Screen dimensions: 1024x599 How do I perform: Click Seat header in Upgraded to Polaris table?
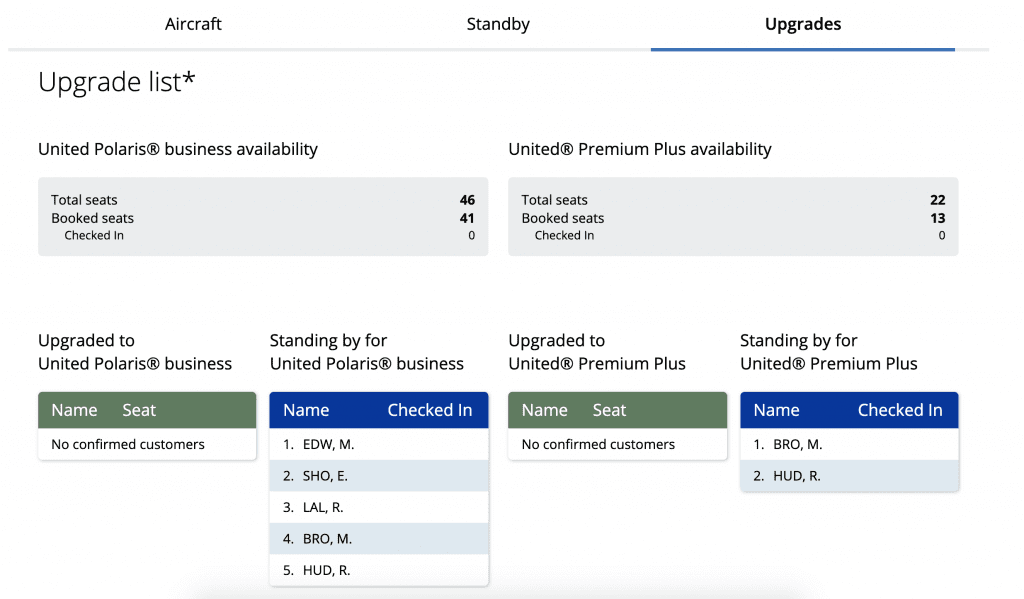pos(139,410)
